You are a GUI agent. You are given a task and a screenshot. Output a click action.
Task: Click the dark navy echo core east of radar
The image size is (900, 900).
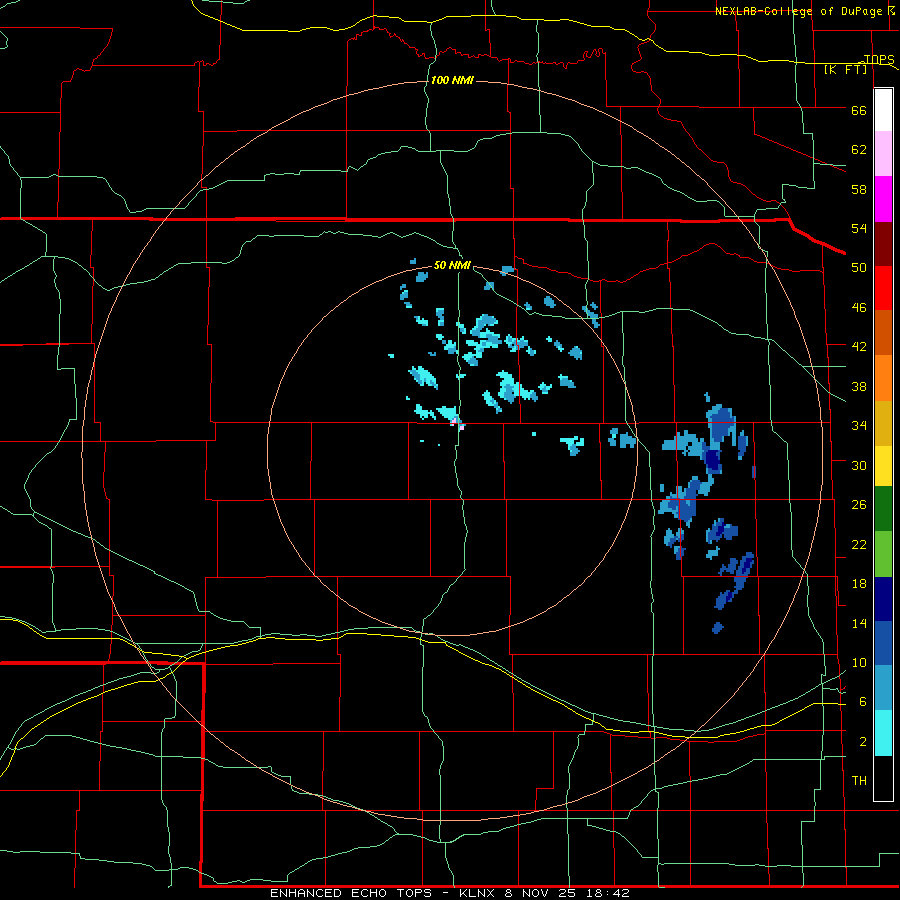pyautogui.click(x=712, y=460)
